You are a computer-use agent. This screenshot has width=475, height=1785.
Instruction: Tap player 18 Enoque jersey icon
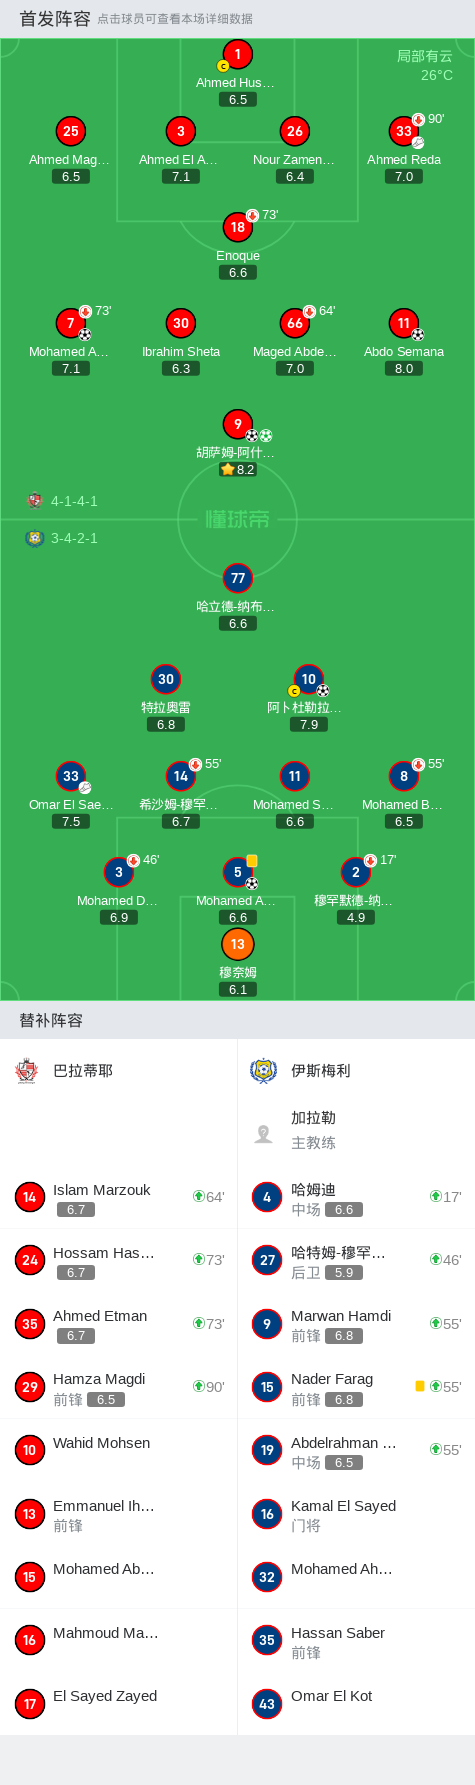coord(238,227)
